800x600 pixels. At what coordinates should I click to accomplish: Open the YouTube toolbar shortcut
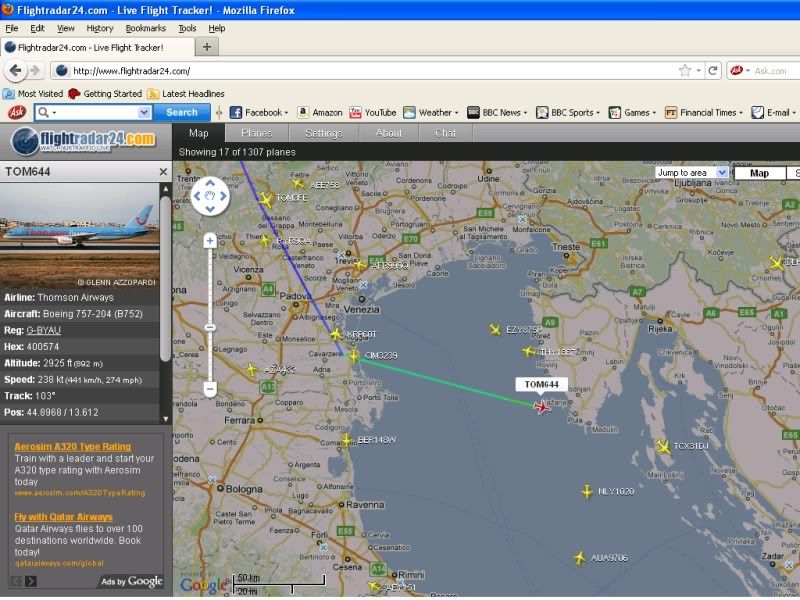coord(373,113)
